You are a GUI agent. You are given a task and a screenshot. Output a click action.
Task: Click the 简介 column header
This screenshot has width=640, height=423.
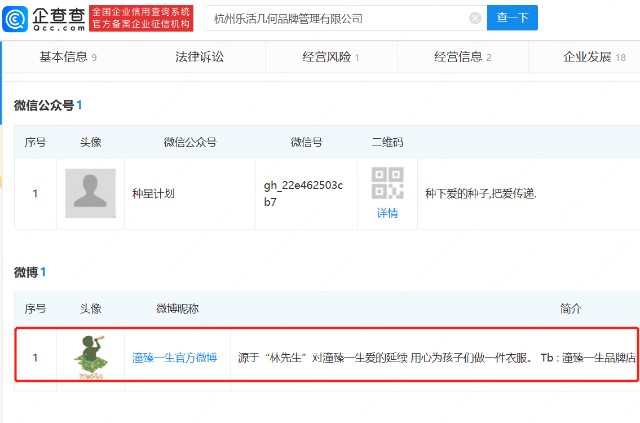point(570,308)
